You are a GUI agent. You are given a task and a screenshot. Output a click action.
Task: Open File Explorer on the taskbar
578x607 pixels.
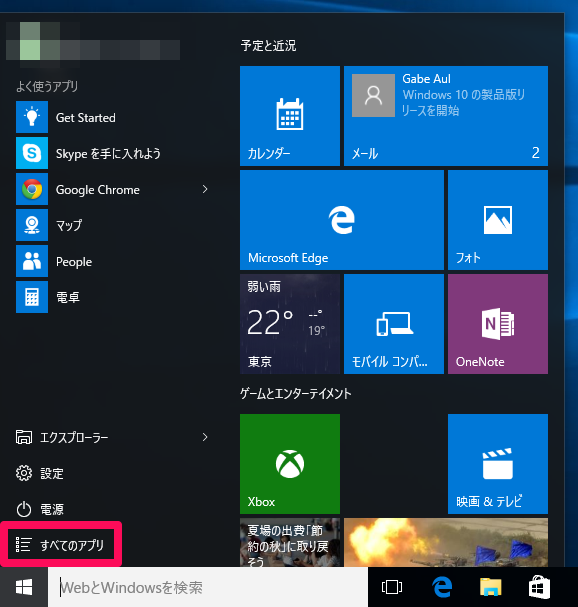coord(491,587)
